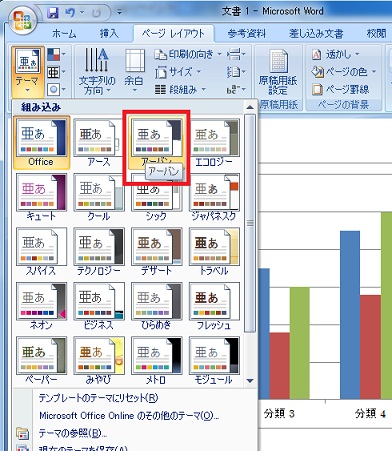Click theme gallery scroll down arrow
The height and width of the screenshot is (451, 392).
250,381
